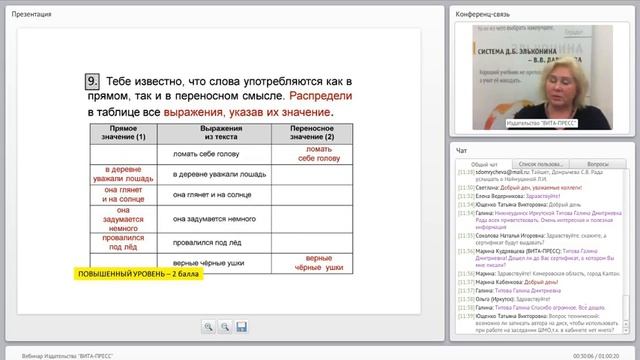
Task: Click the table cell ломать себе голову in middle column
Action: [214, 154]
